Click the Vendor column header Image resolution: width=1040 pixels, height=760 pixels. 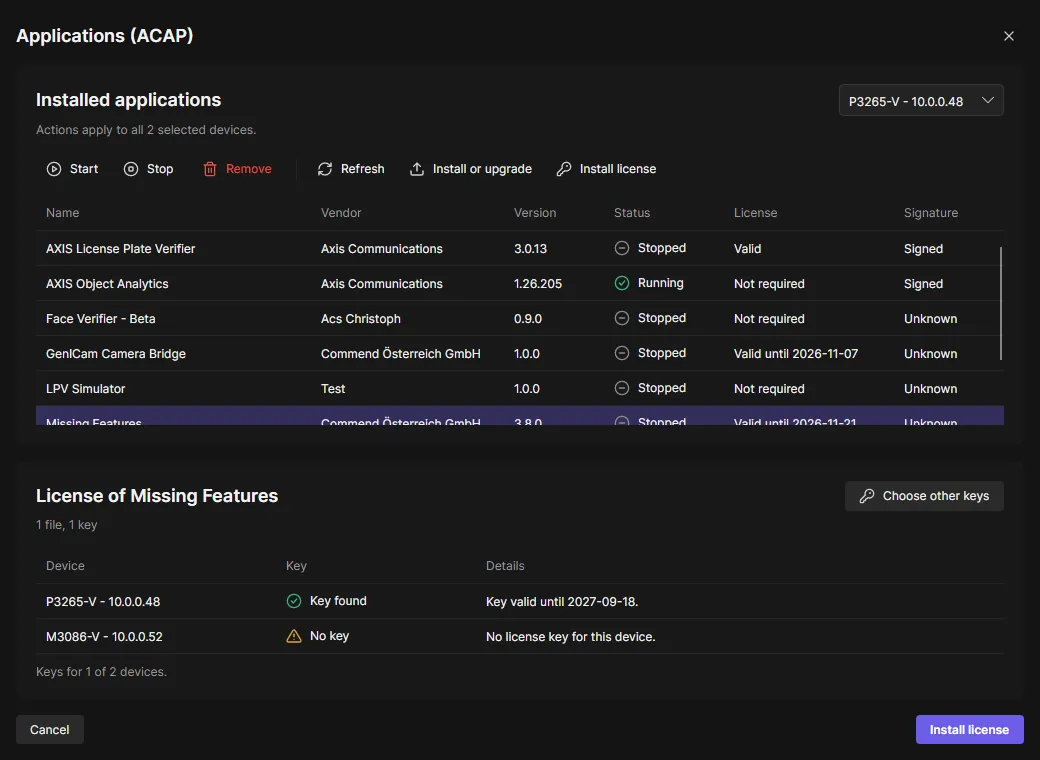[x=341, y=213]
